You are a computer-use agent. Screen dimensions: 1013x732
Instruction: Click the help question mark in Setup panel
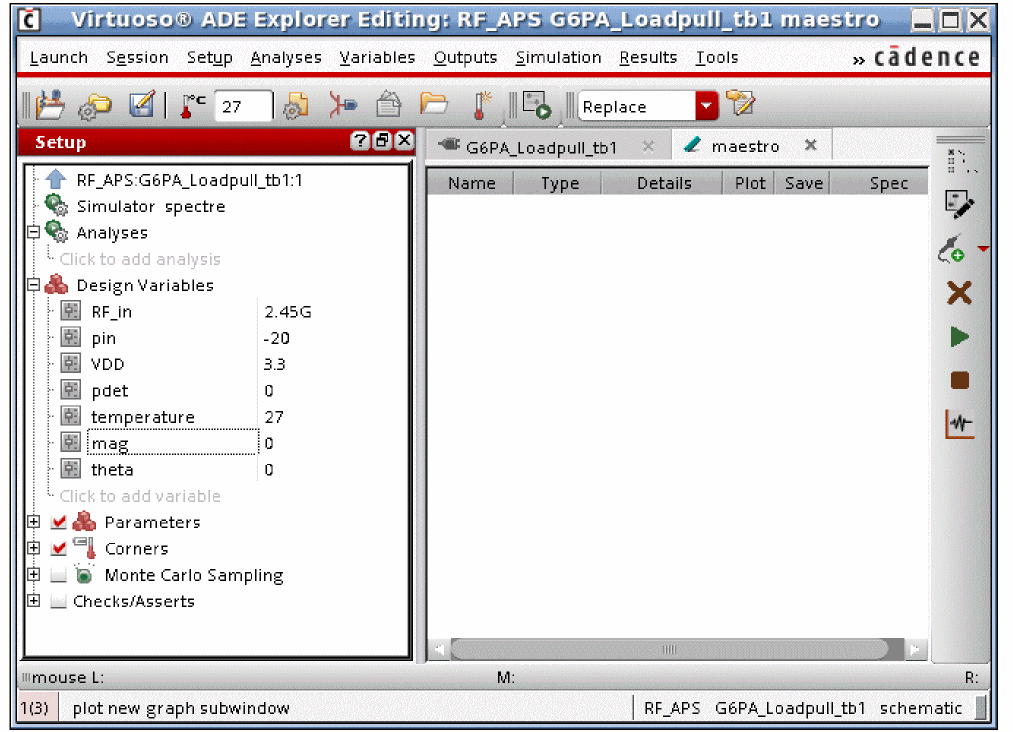(x=360, y=141)
